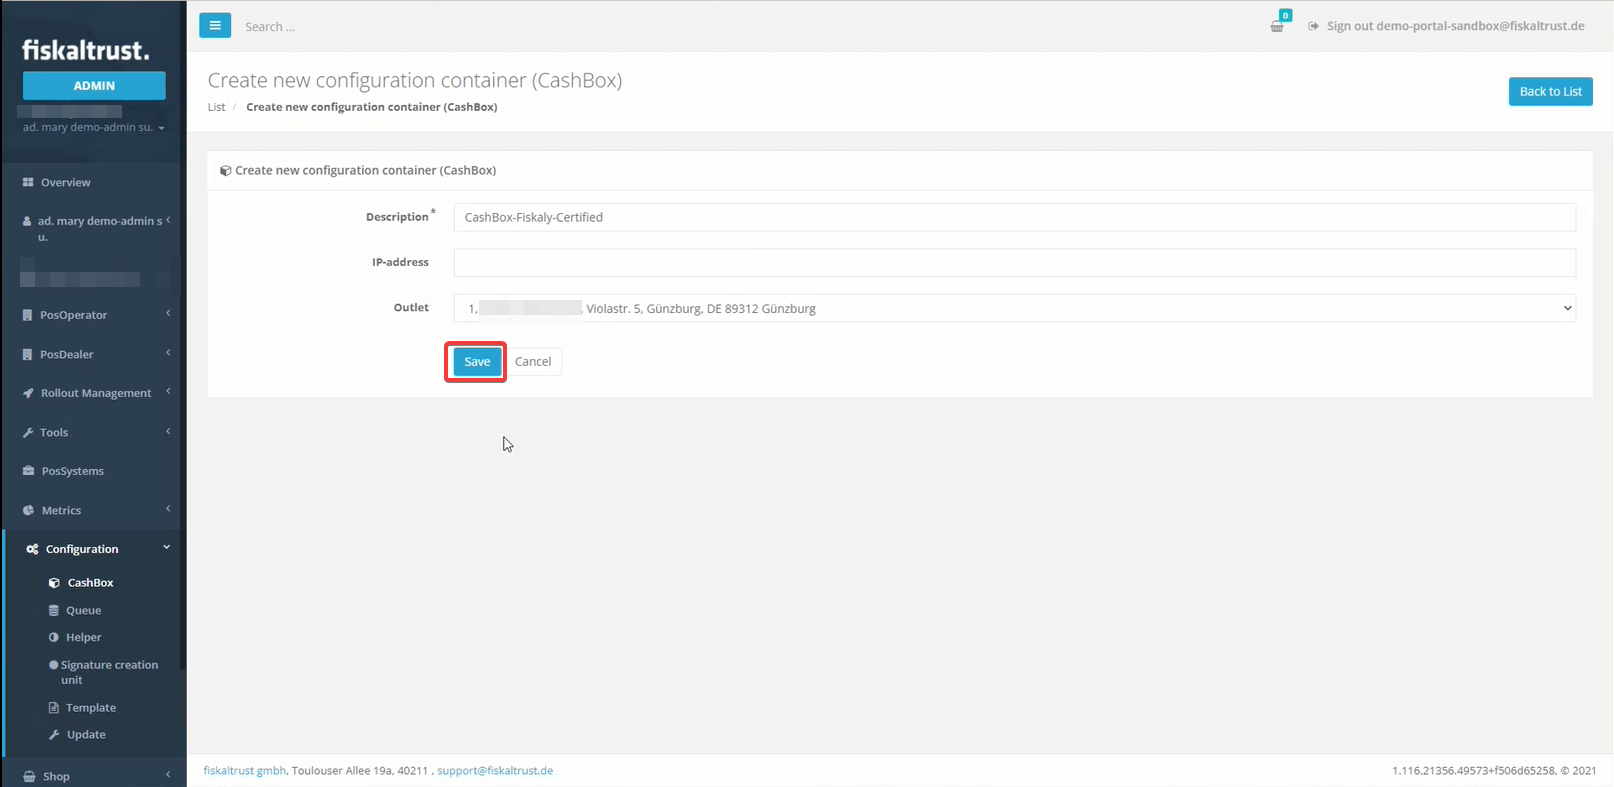Image resolution: width=1614 pixels, height=787 pixels.
Task: Click the Tools wrench icon
Action: [28, 432]
